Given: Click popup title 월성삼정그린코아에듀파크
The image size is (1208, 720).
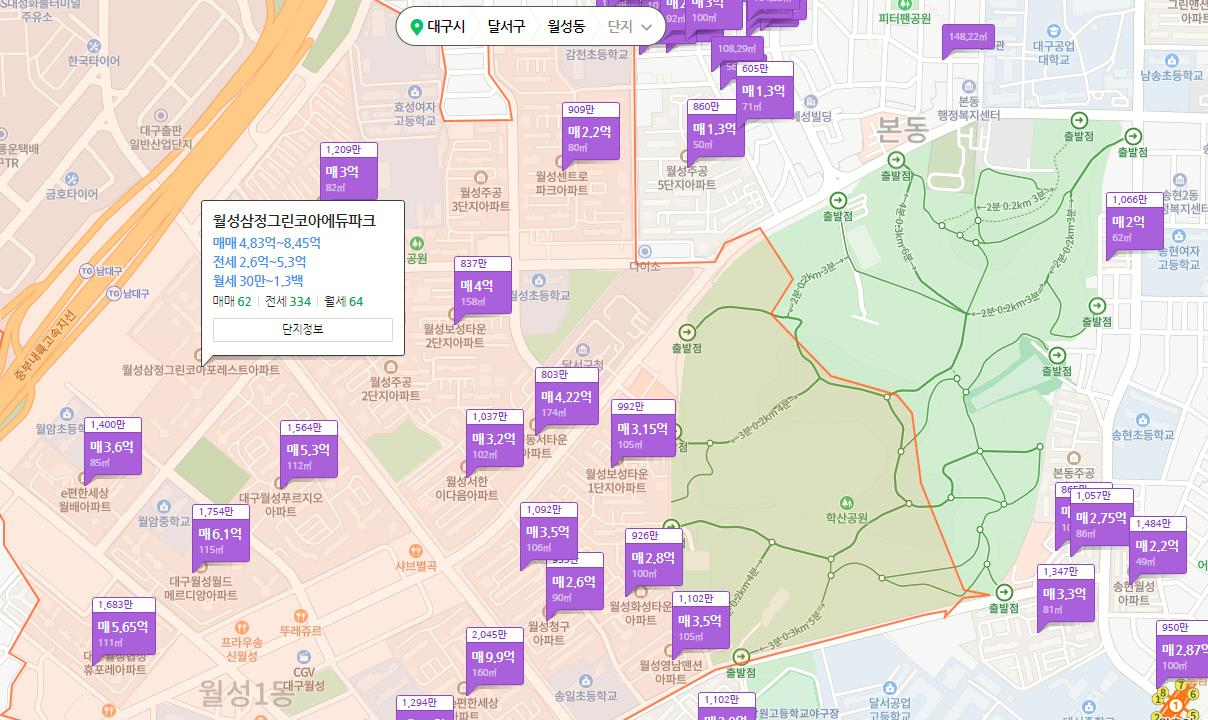Looking at the screenshot, I should click(294, 221).
